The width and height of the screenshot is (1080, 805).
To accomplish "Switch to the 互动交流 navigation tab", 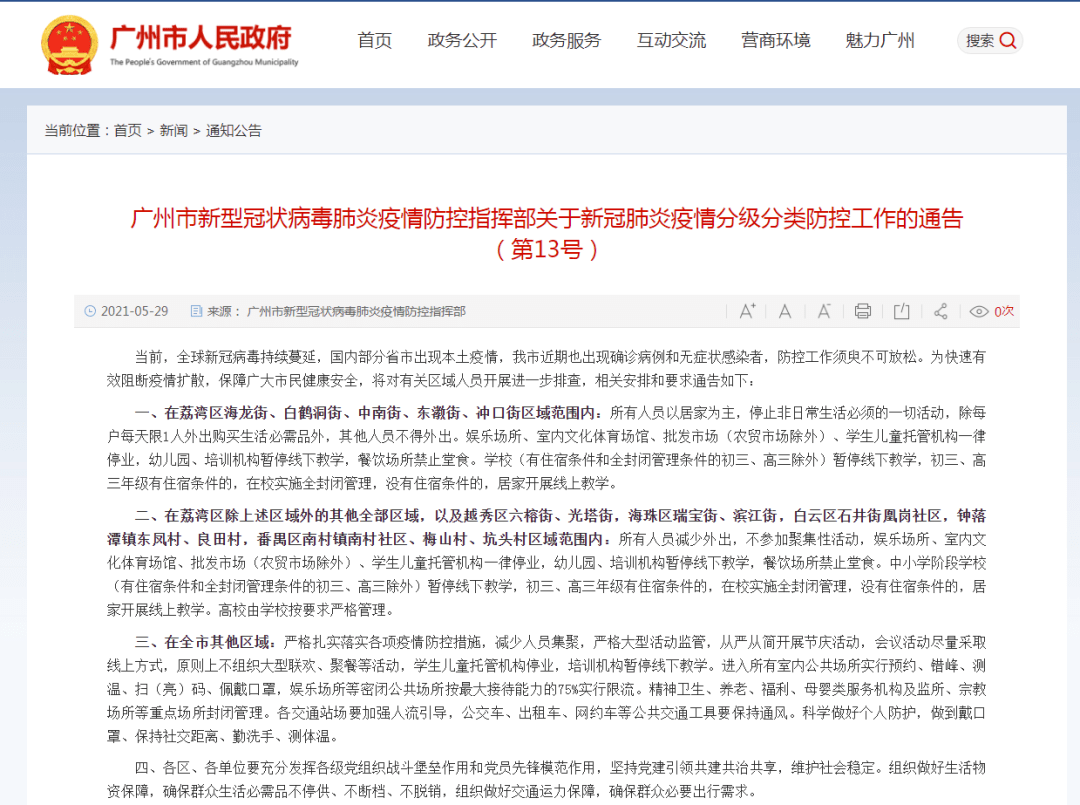I will coord(671,41).
